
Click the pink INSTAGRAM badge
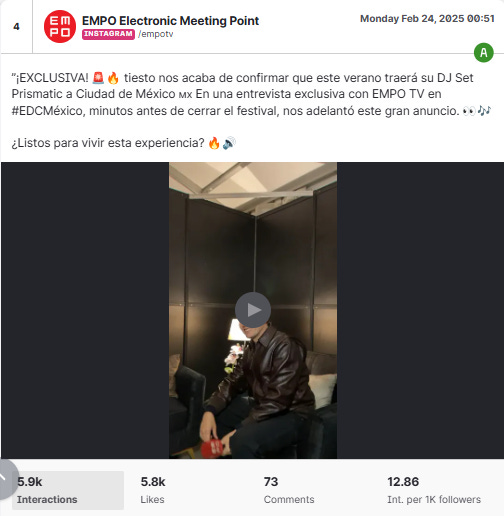pos(108,34)
